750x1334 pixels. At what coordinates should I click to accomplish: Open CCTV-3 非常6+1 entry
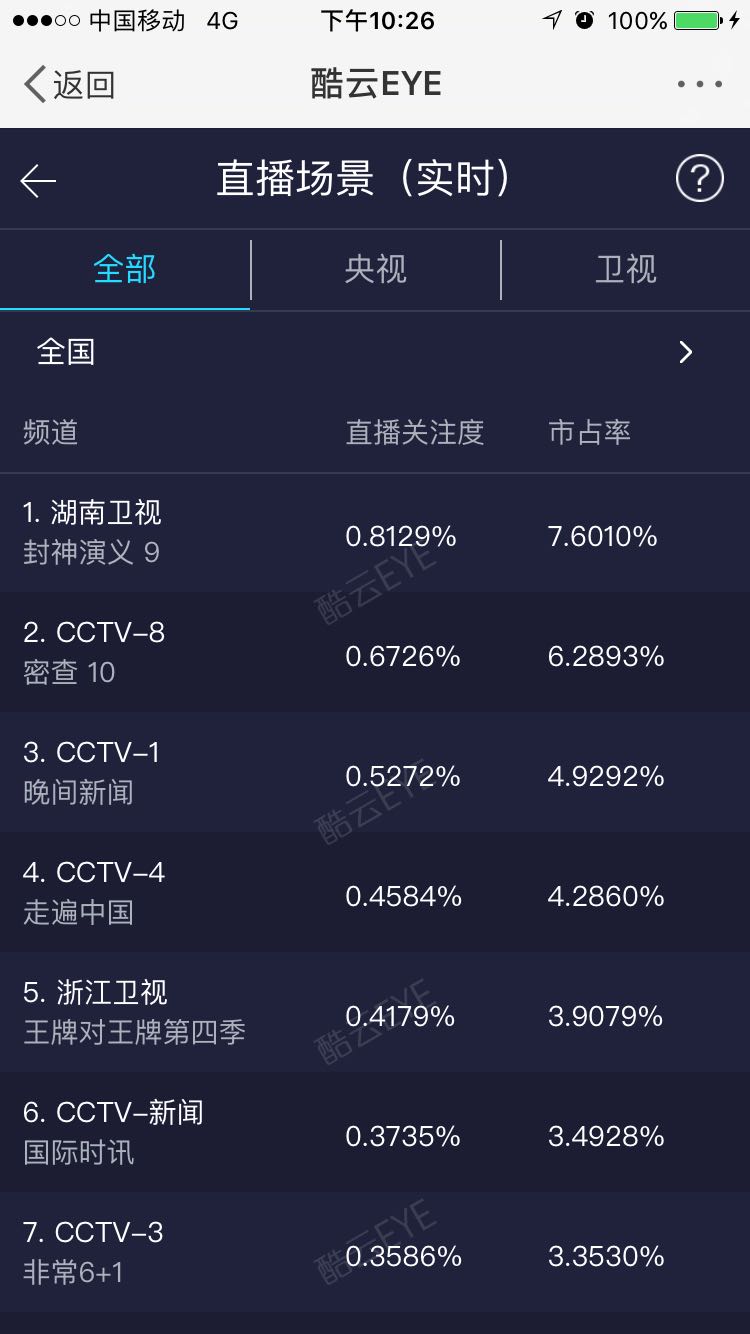375,1253
